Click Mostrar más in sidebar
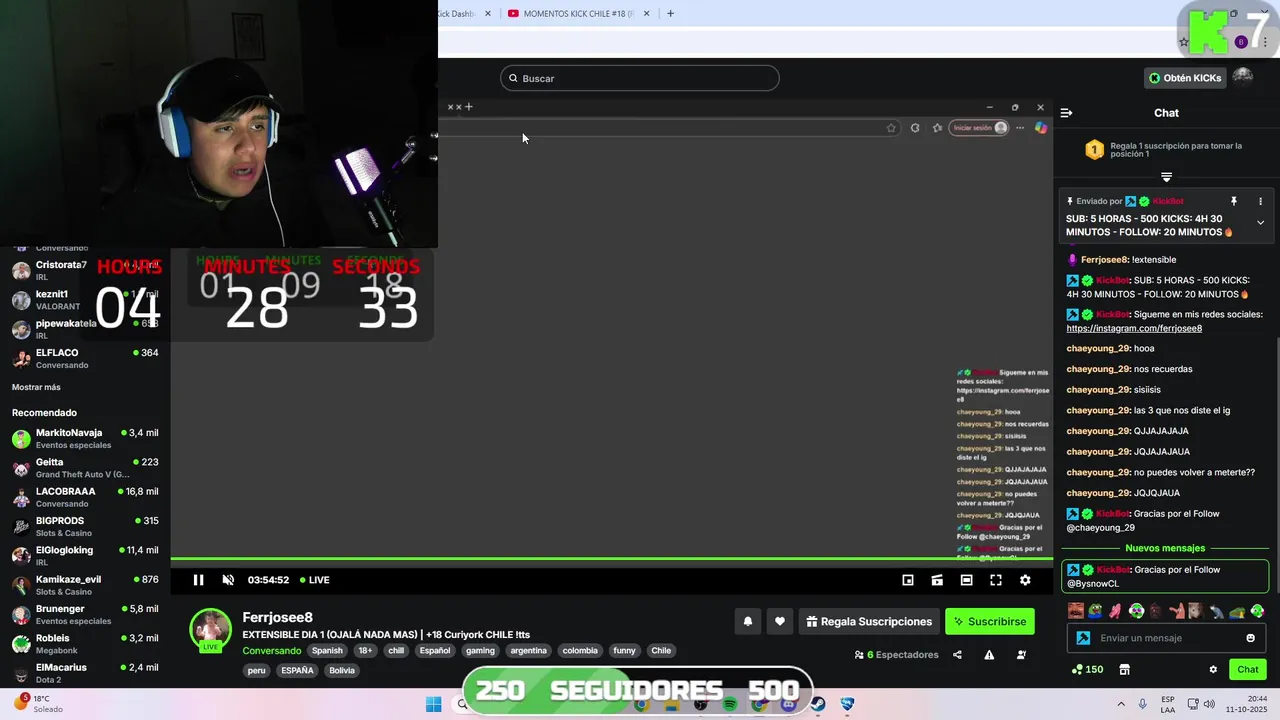Image resolution: width=1280 pixels, height=720 pixels. pyautogui.click(x=36, y=387)
